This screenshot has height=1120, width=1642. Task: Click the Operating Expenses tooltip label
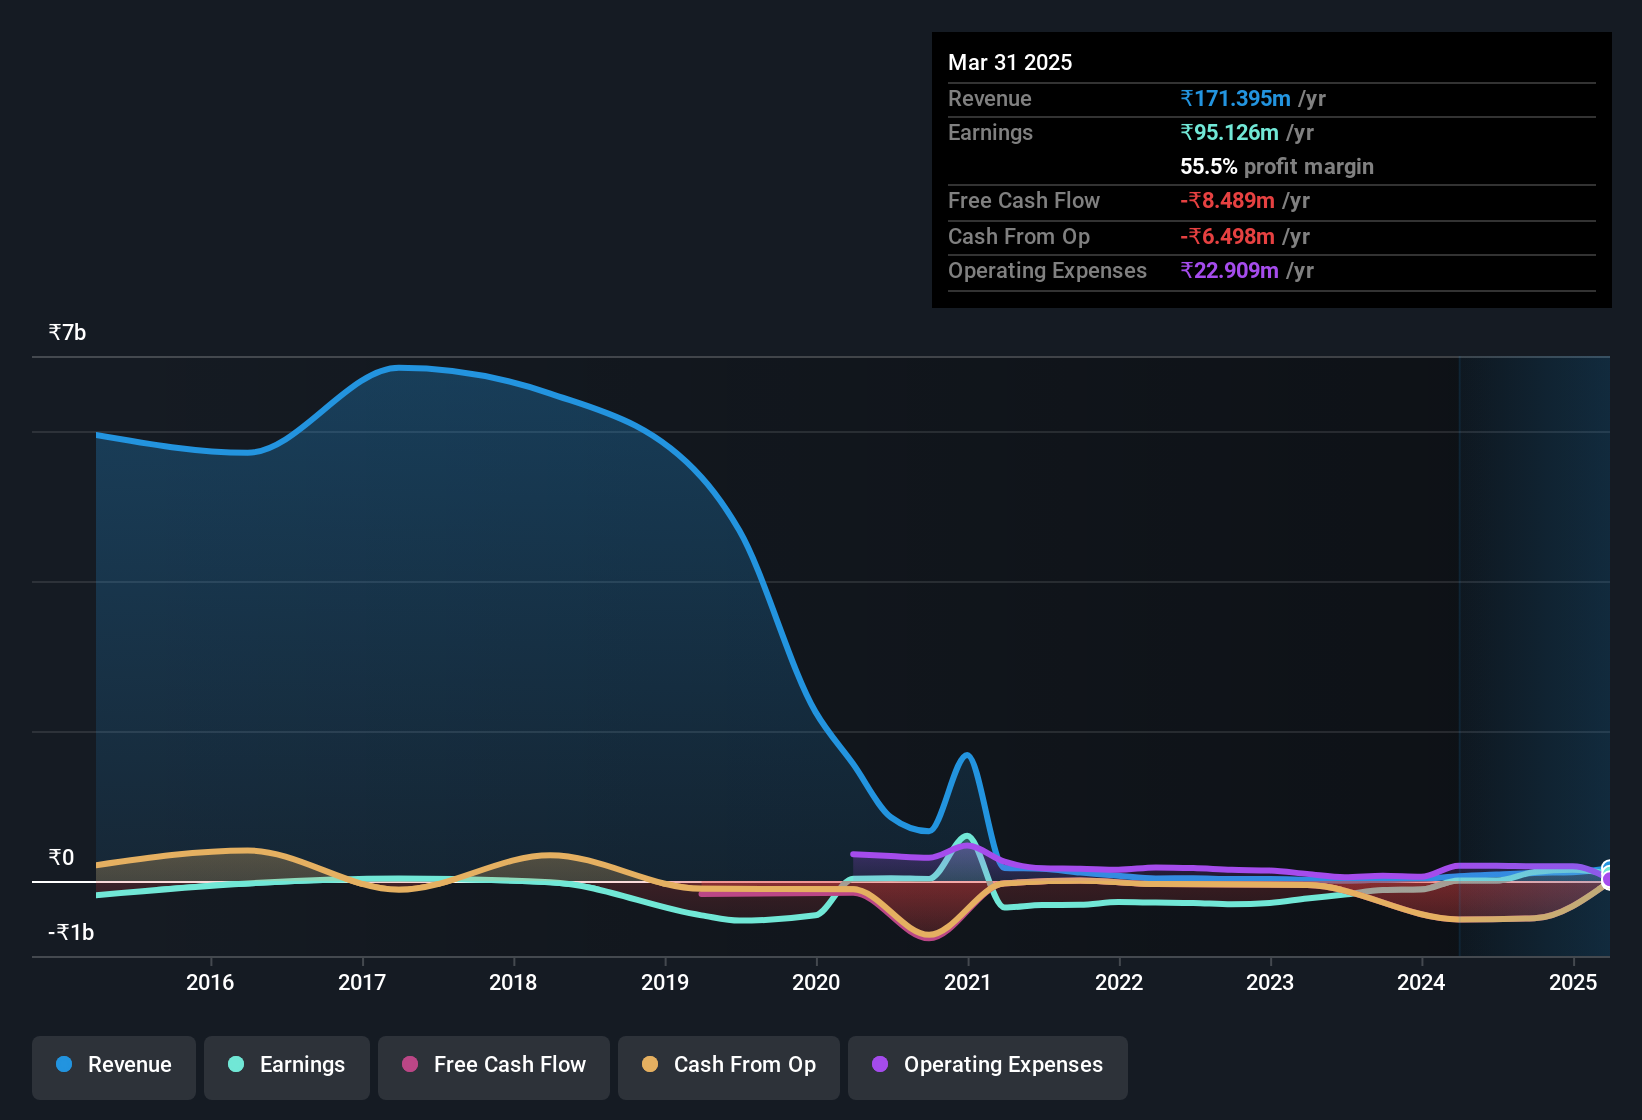click(x=1047, y=270)
